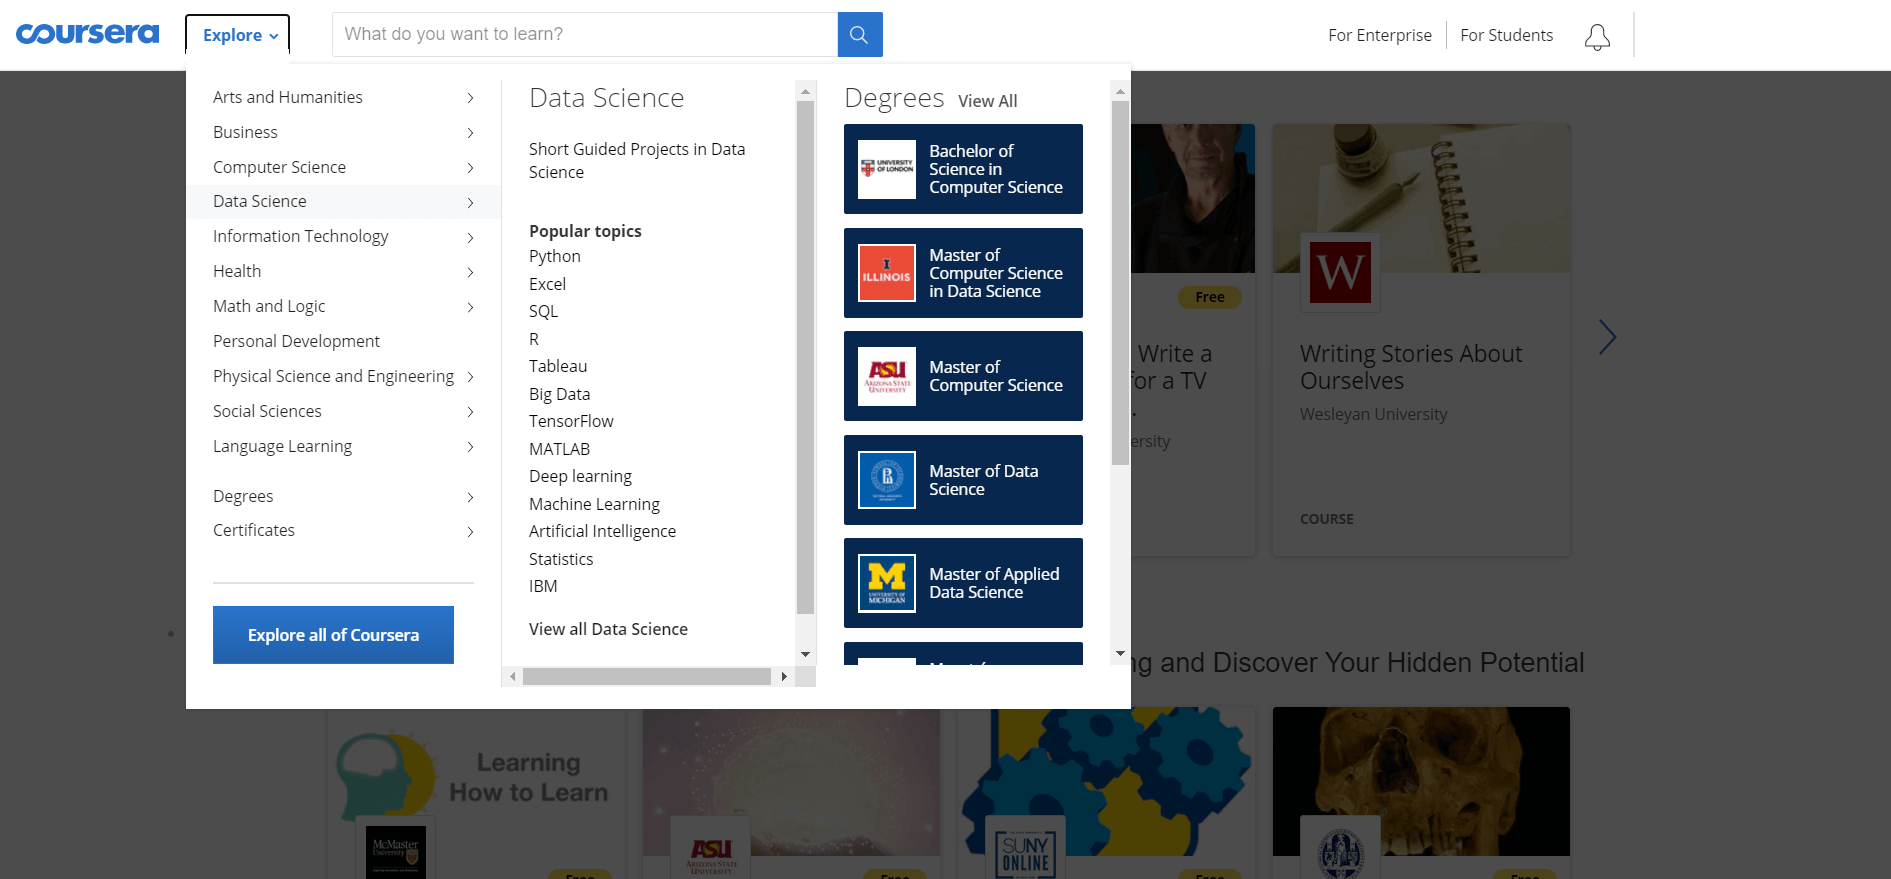Click View All degrees link
Screen dimensions: 1891x879
(987, 101)
